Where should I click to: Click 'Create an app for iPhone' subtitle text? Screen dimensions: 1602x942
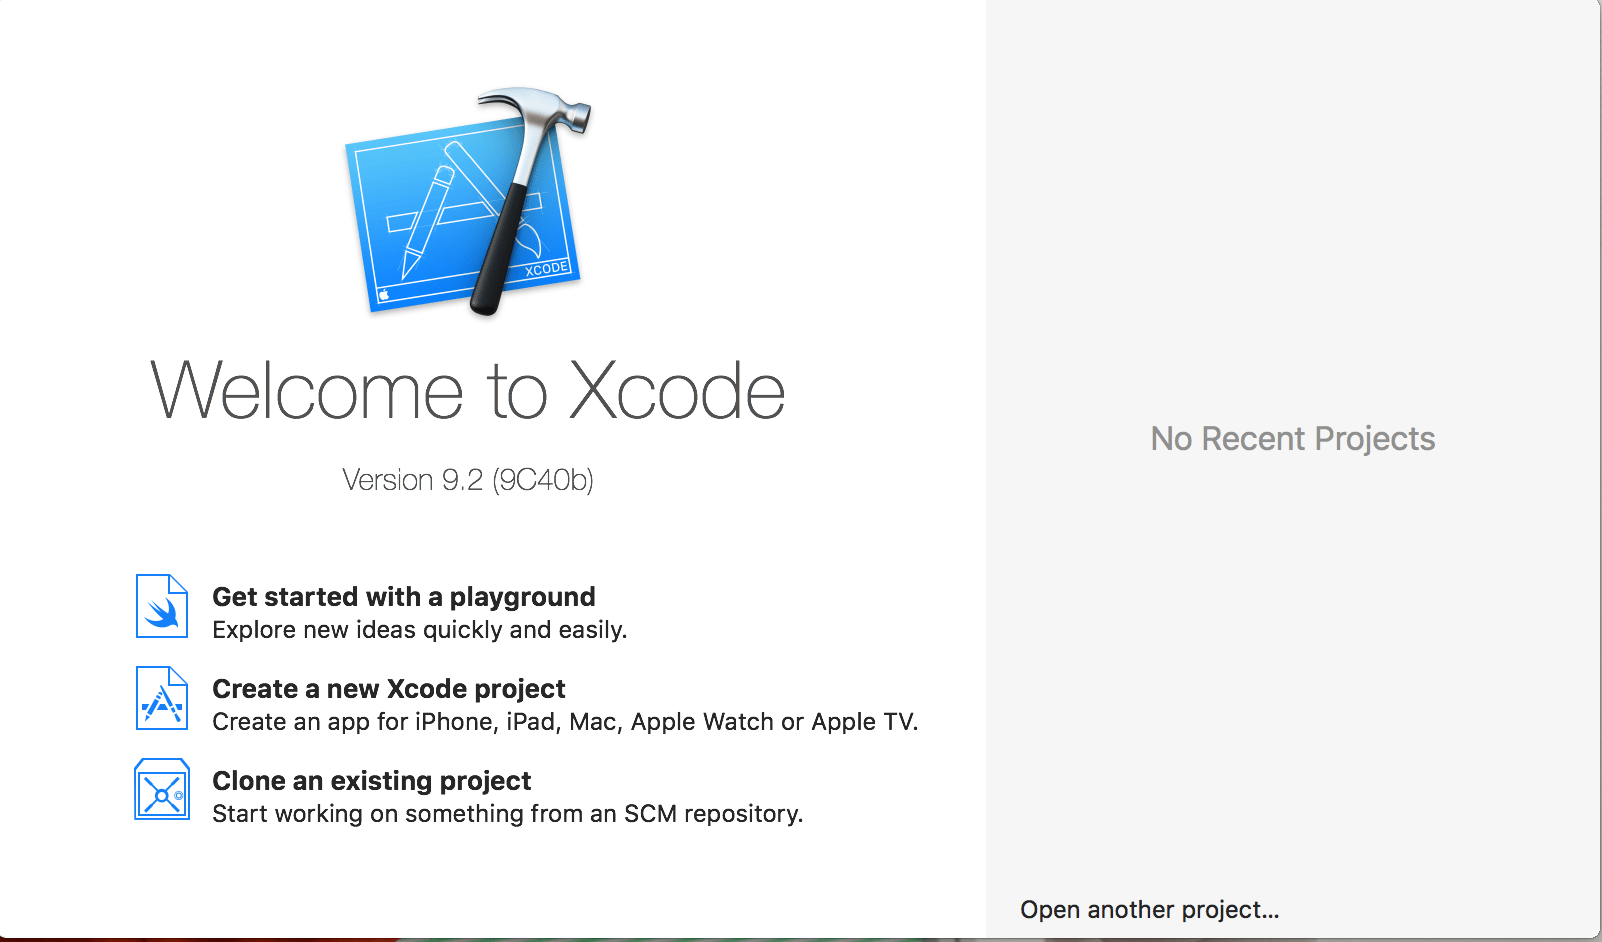pos(564,722)
